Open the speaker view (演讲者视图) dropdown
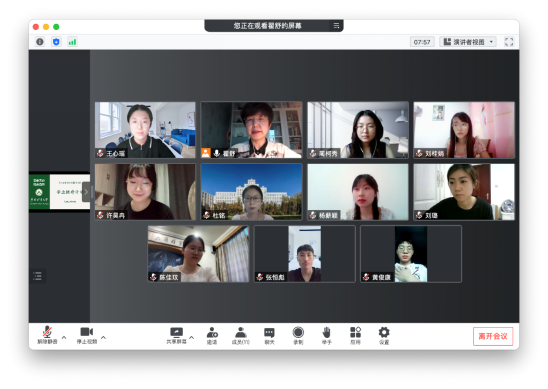 (x=468, y=42)
